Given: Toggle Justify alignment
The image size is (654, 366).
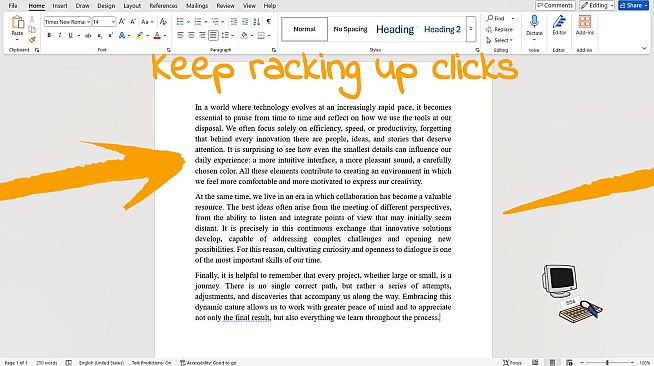Looking at the screenshot, I should 213,35.
